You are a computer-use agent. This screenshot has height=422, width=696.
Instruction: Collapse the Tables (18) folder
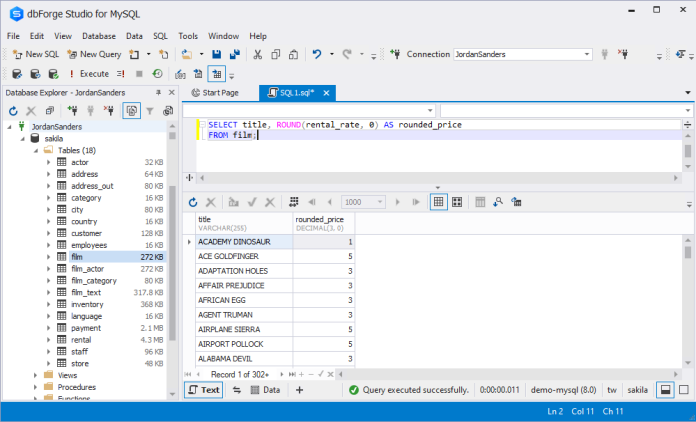(x=35, y=150)
